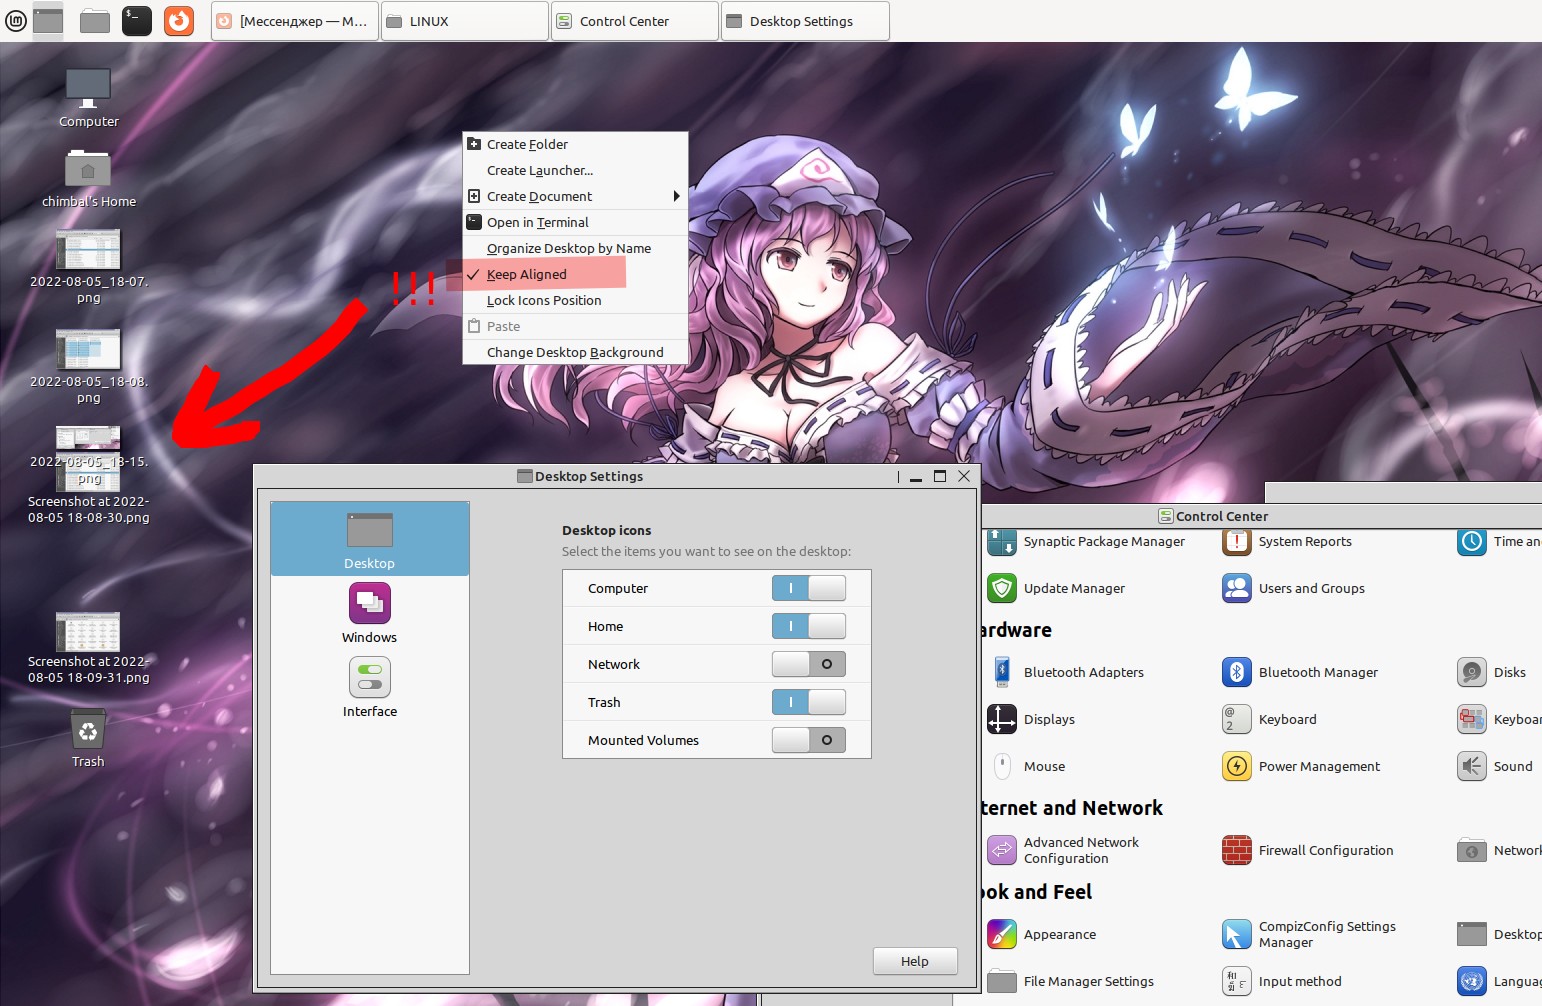This screenshot has height=1006, width=1542.
Task: Open Bluetooth Manager in Control Center
Action: point(1301,672)
